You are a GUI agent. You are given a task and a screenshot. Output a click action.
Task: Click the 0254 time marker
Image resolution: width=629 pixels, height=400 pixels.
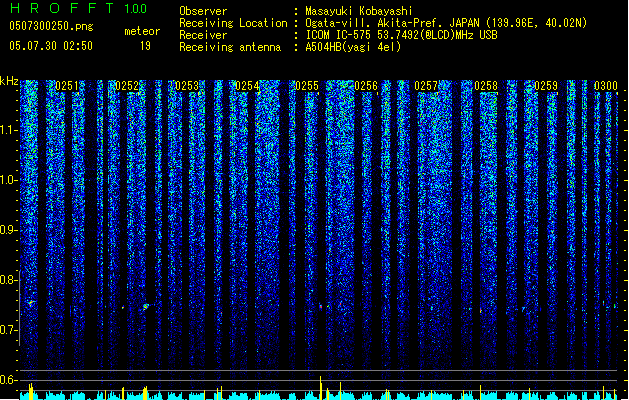click(x=247, y=86)
